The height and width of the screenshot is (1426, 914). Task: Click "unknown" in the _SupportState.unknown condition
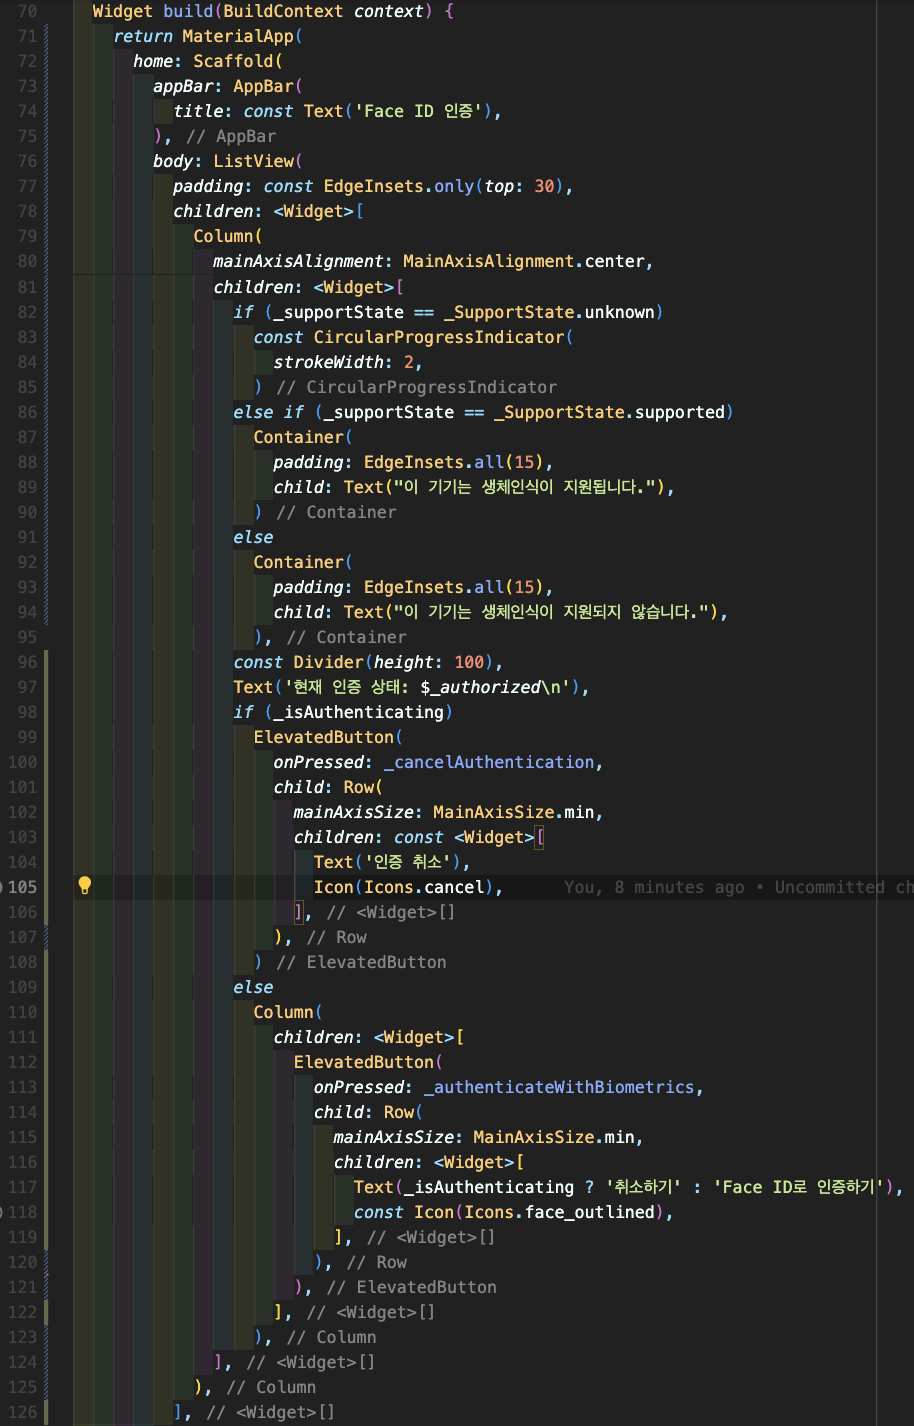click(620, 312)
